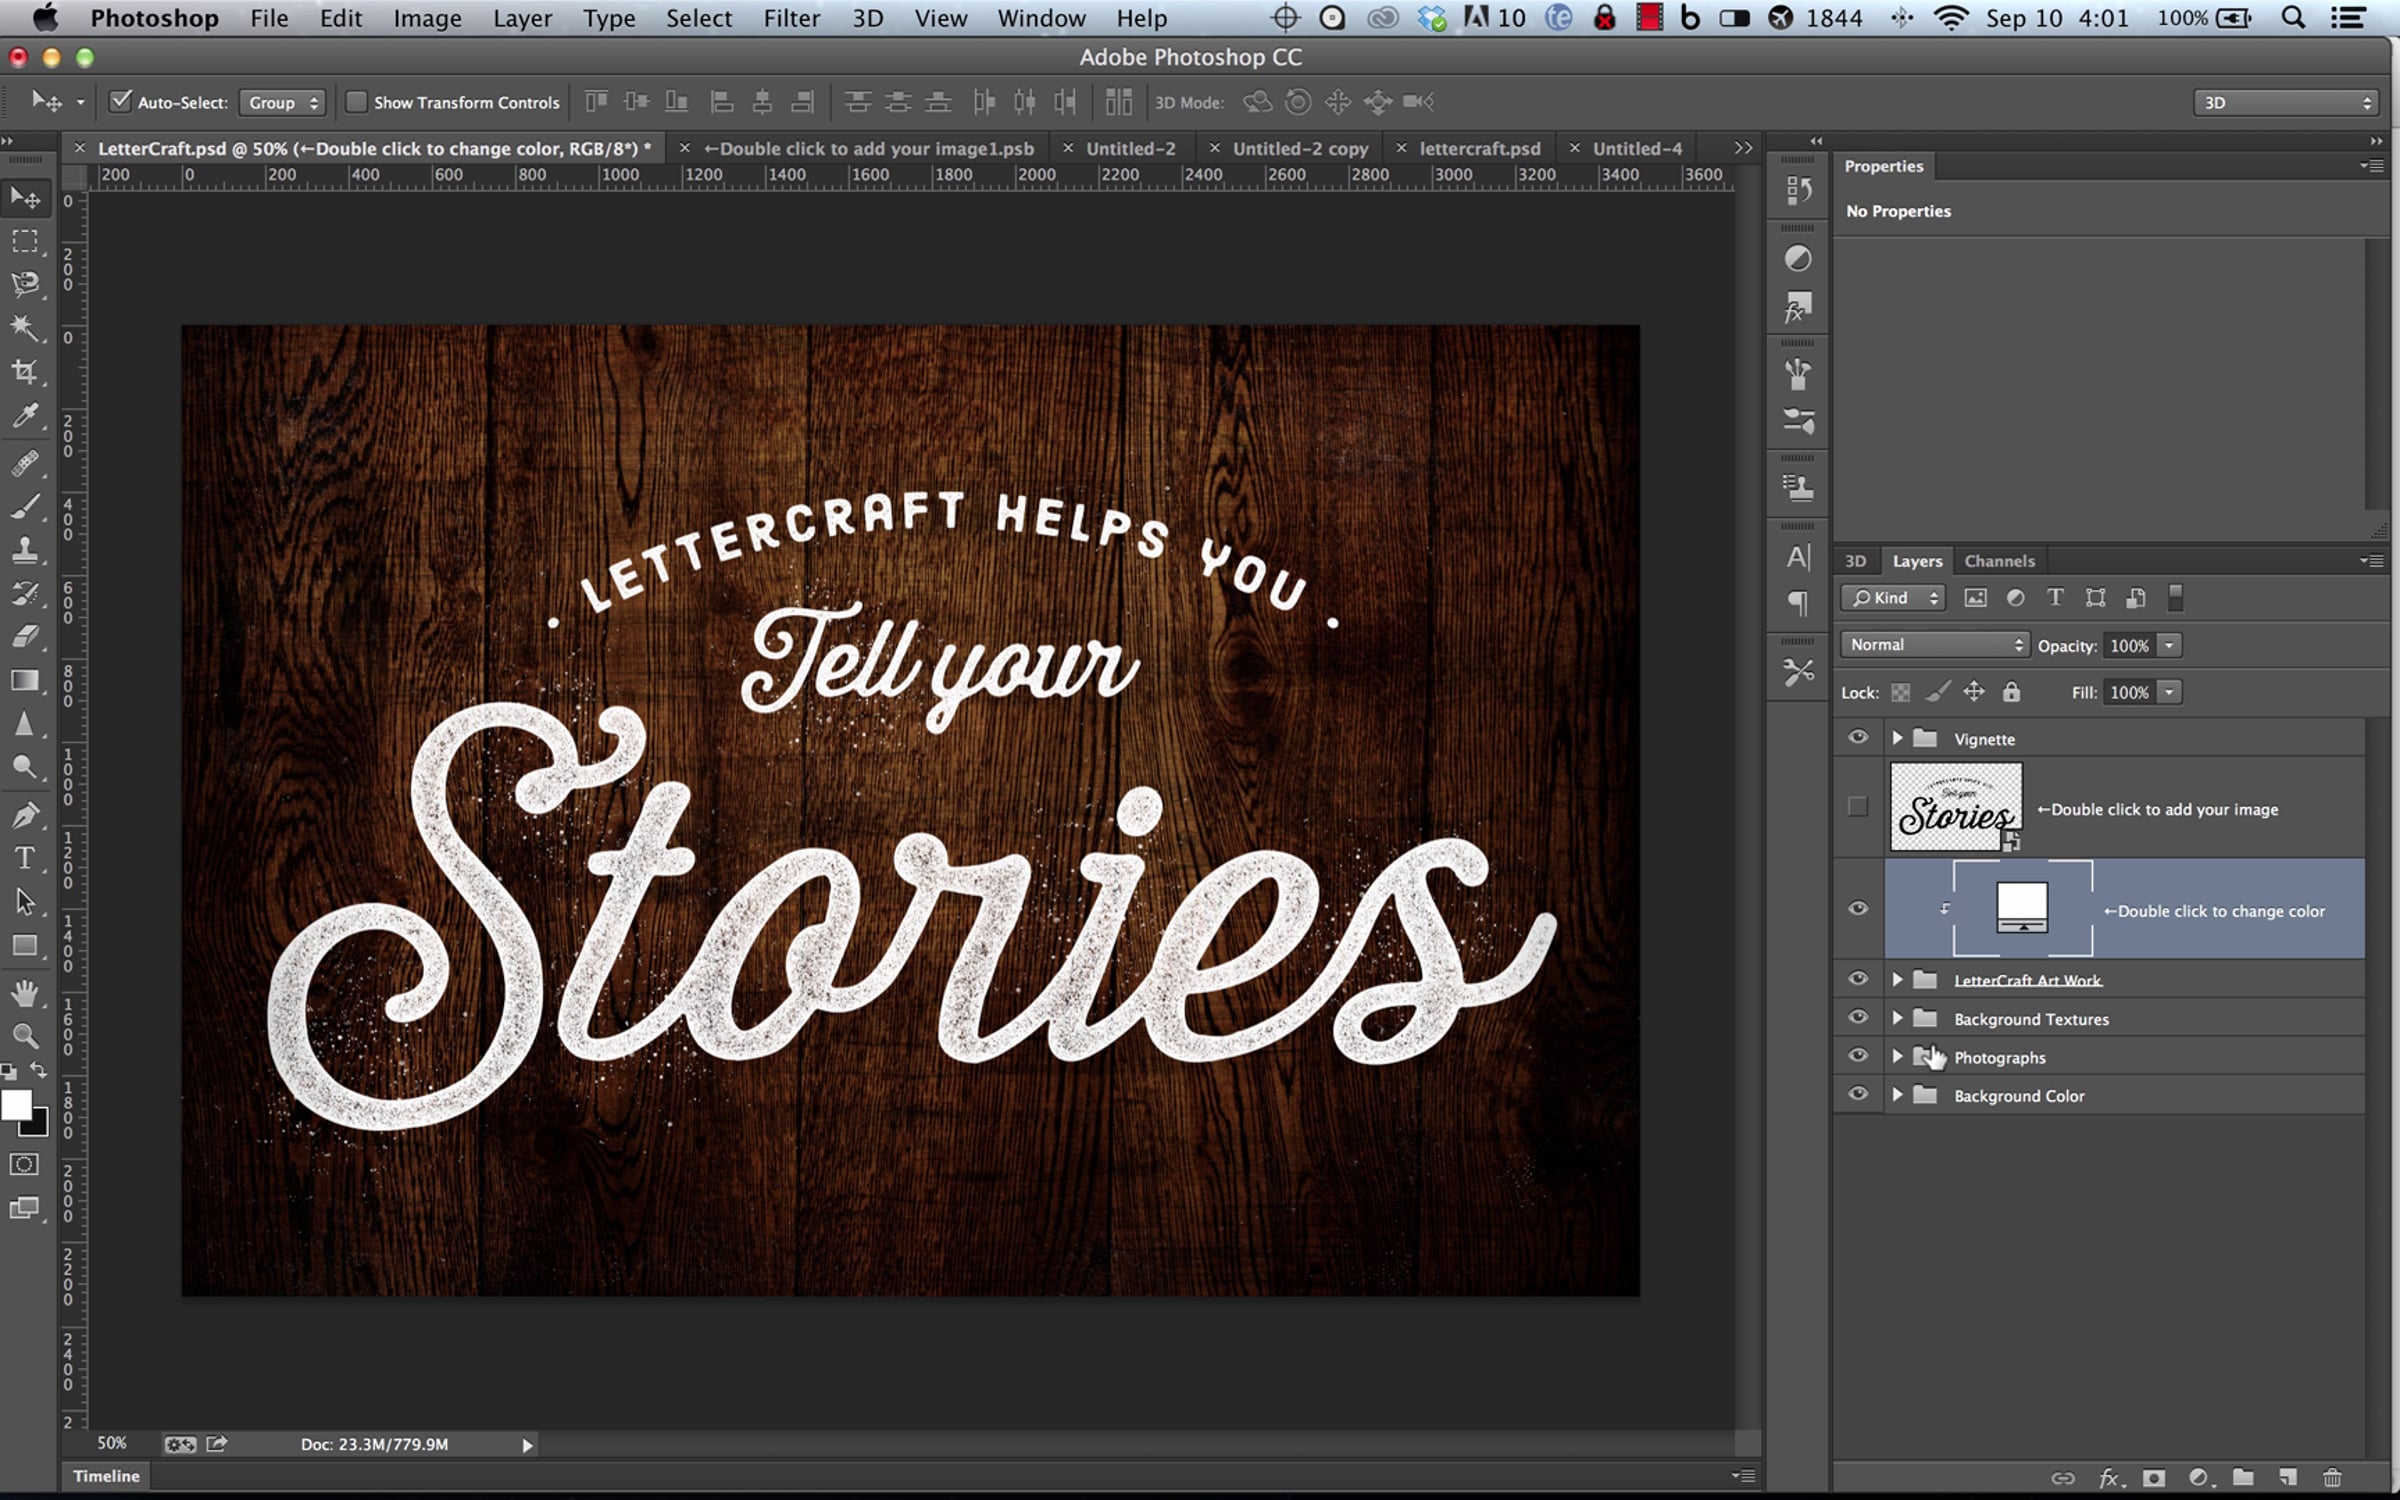Select the Magic Wand tool
The image size is (2400, 1500).
tap(25, 327)
